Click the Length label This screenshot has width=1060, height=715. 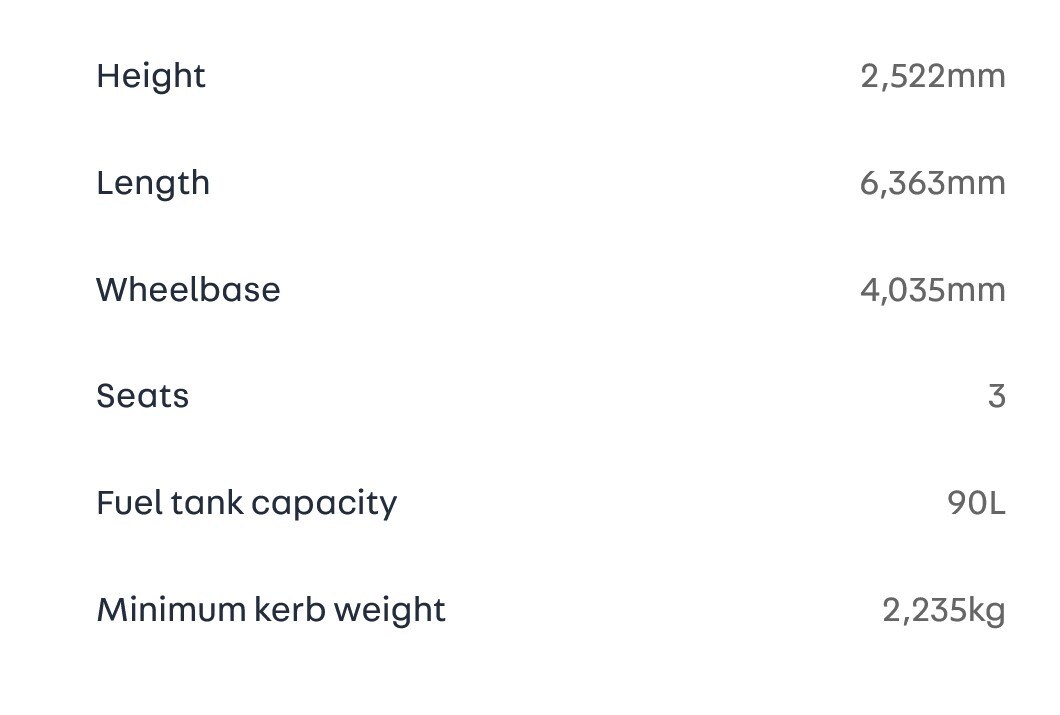click(x=153, y=183)
